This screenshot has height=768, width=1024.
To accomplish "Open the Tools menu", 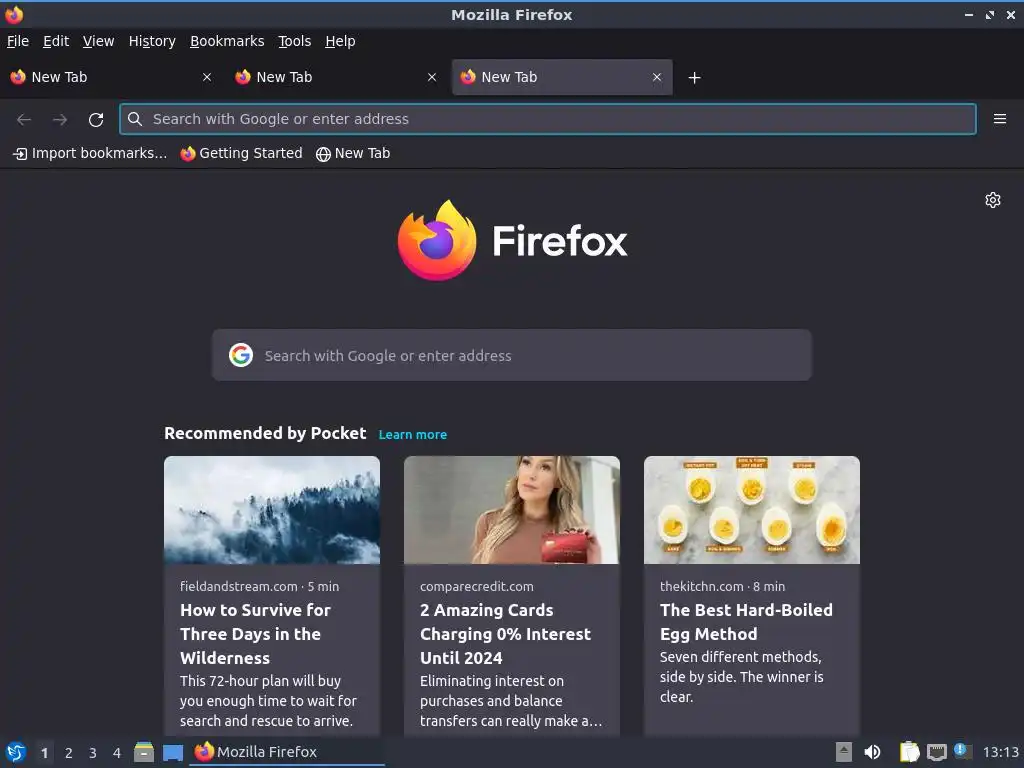I will point(295,41).
